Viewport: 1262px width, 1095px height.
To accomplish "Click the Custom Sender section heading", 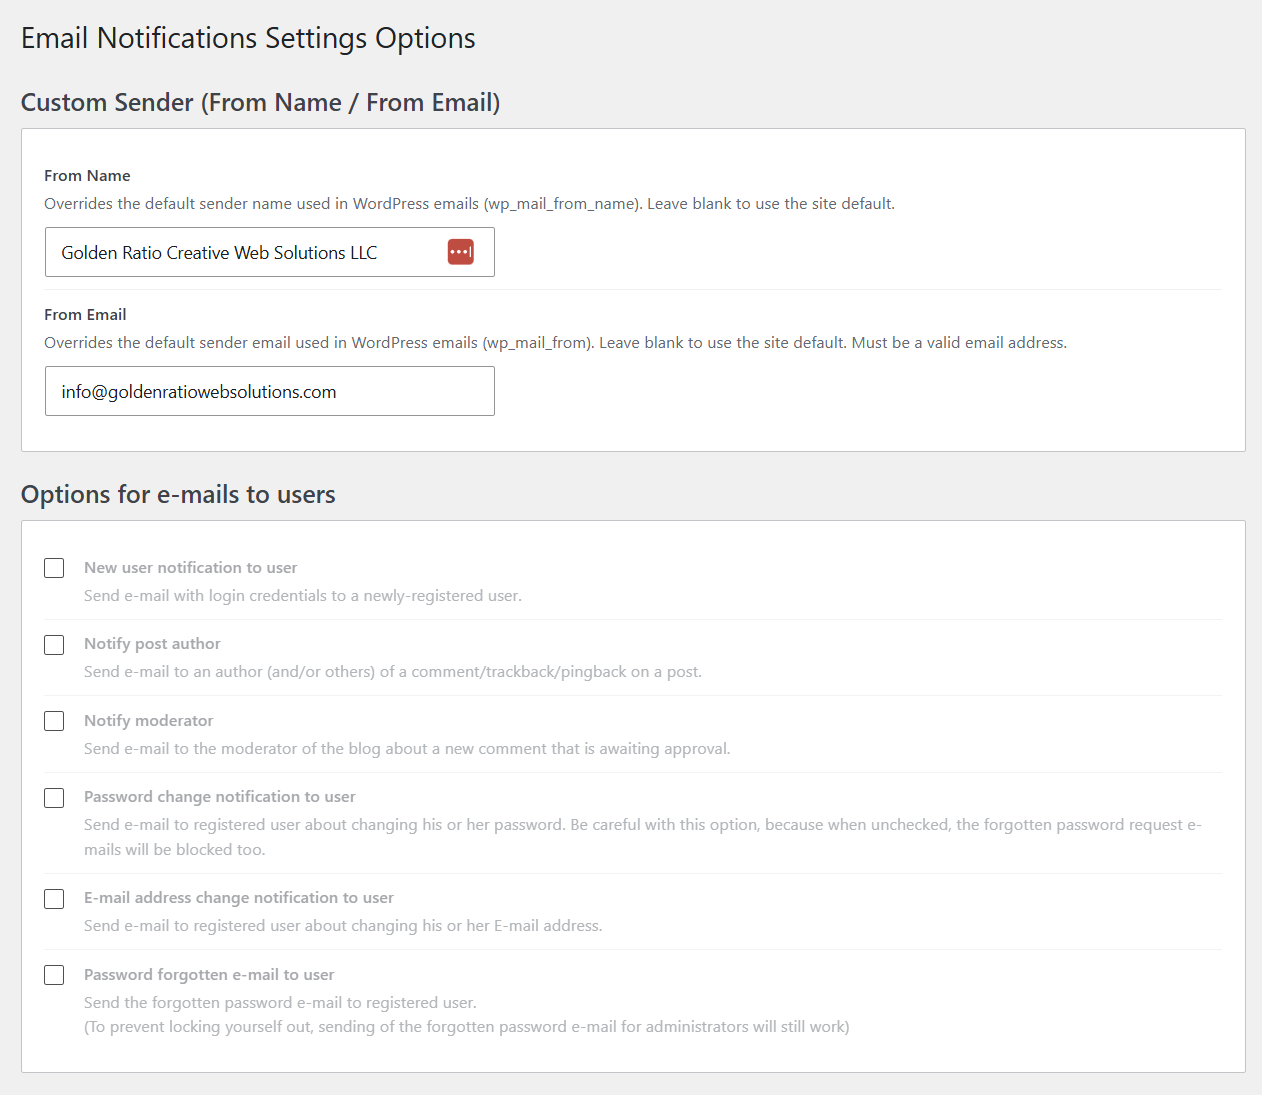I will (x=260, y=102).
